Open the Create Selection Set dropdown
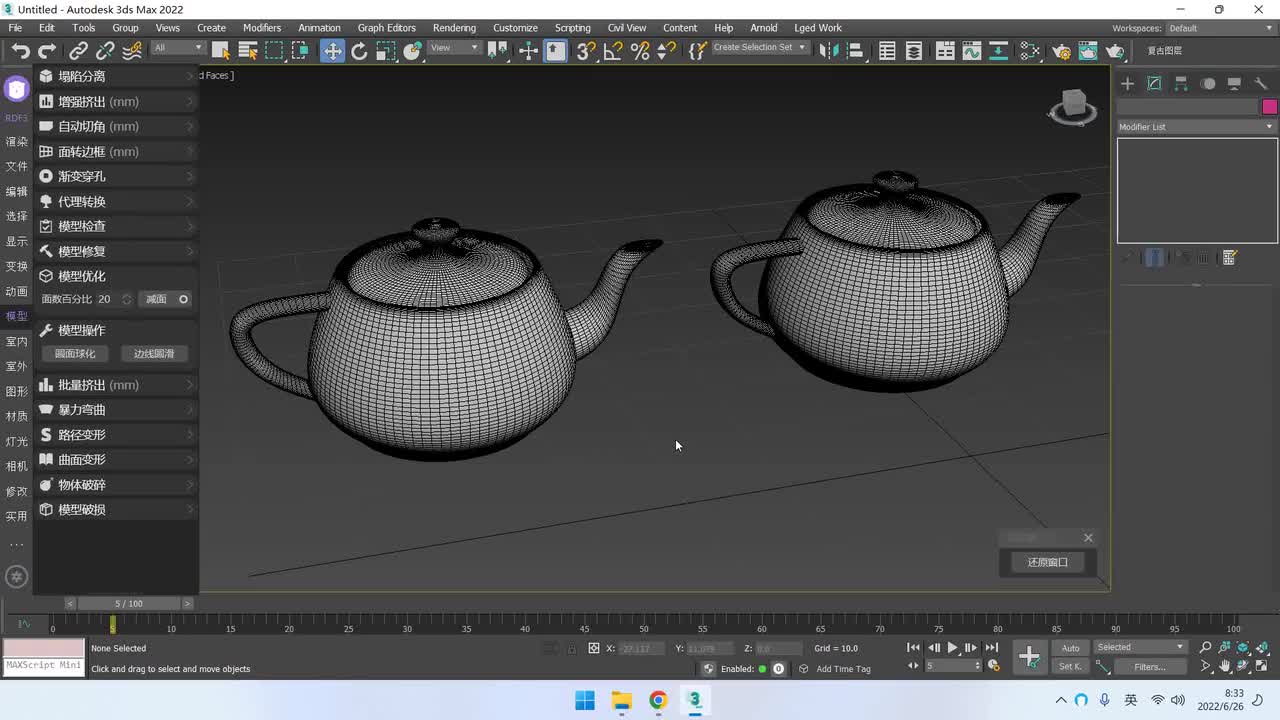Viewport: 1280px width, 720px height. 759,48
